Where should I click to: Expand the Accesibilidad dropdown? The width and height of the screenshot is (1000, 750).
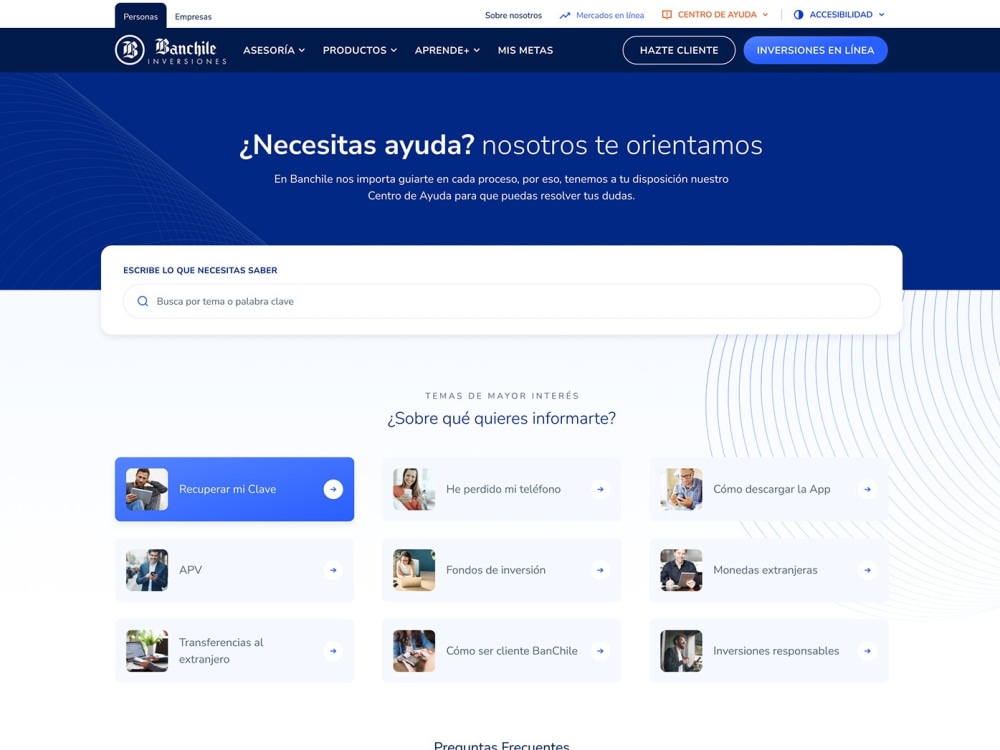[839, 15]
